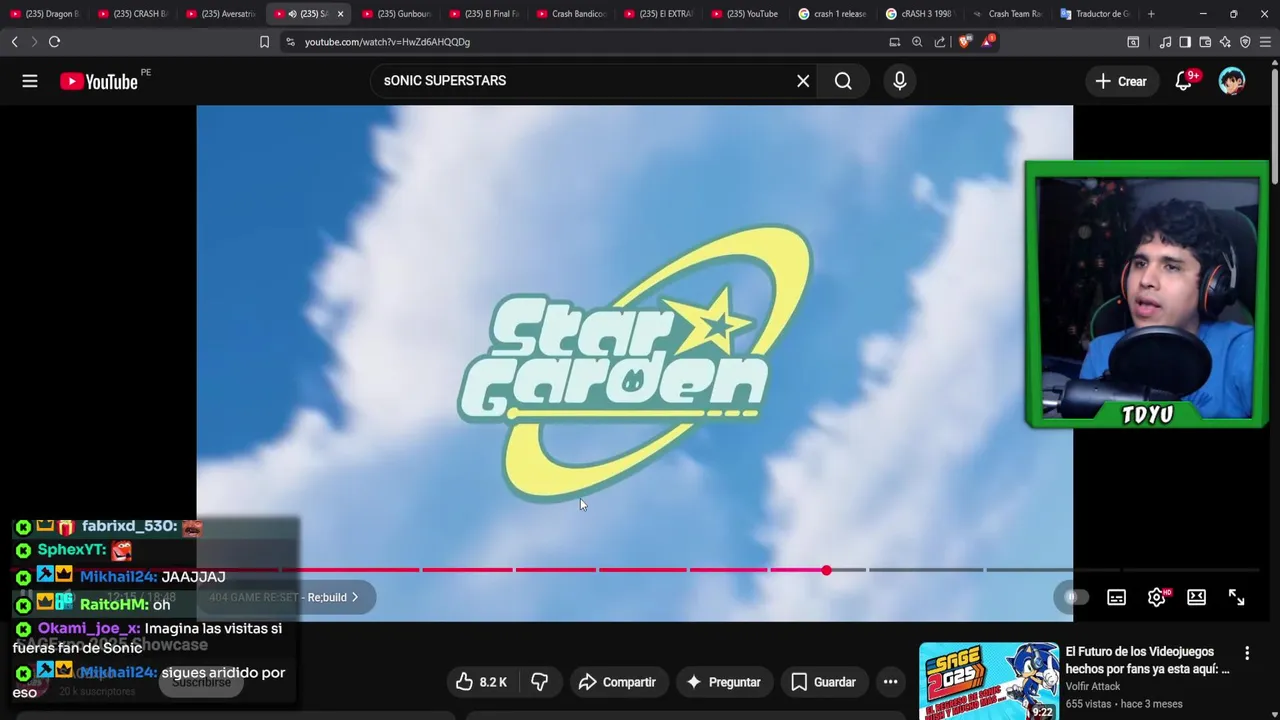The image size is (1280, 720).
Task: Switch to the Dragon B tab
Action: click(x=45, y=14)
